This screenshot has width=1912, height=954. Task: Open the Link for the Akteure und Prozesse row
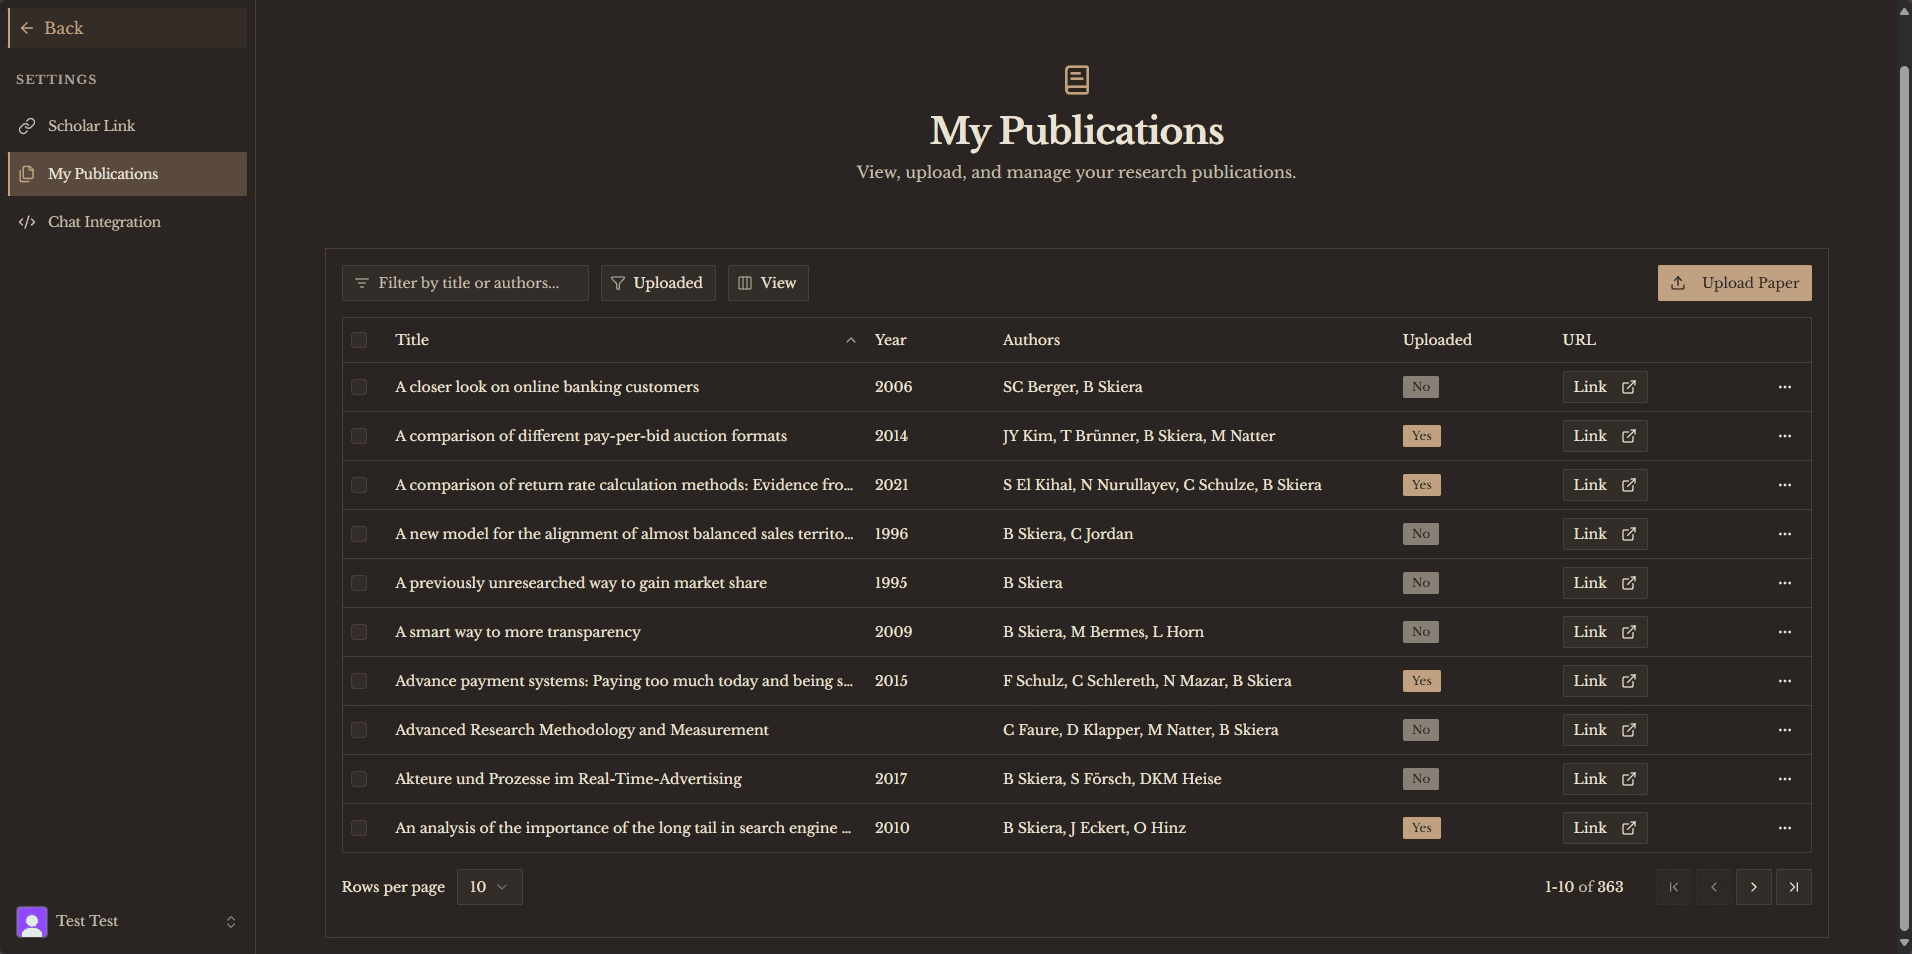pos(1605,779)
